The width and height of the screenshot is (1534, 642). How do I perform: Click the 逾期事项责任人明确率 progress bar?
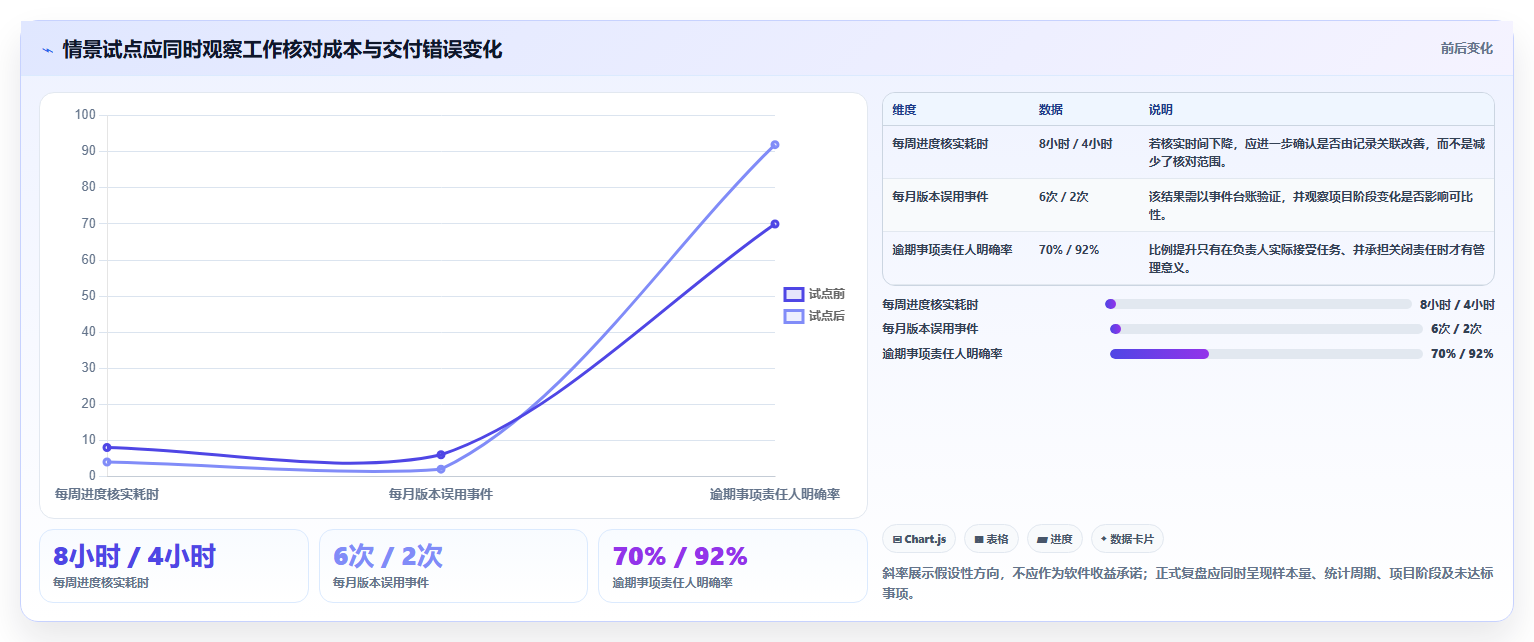(1266, 354)
